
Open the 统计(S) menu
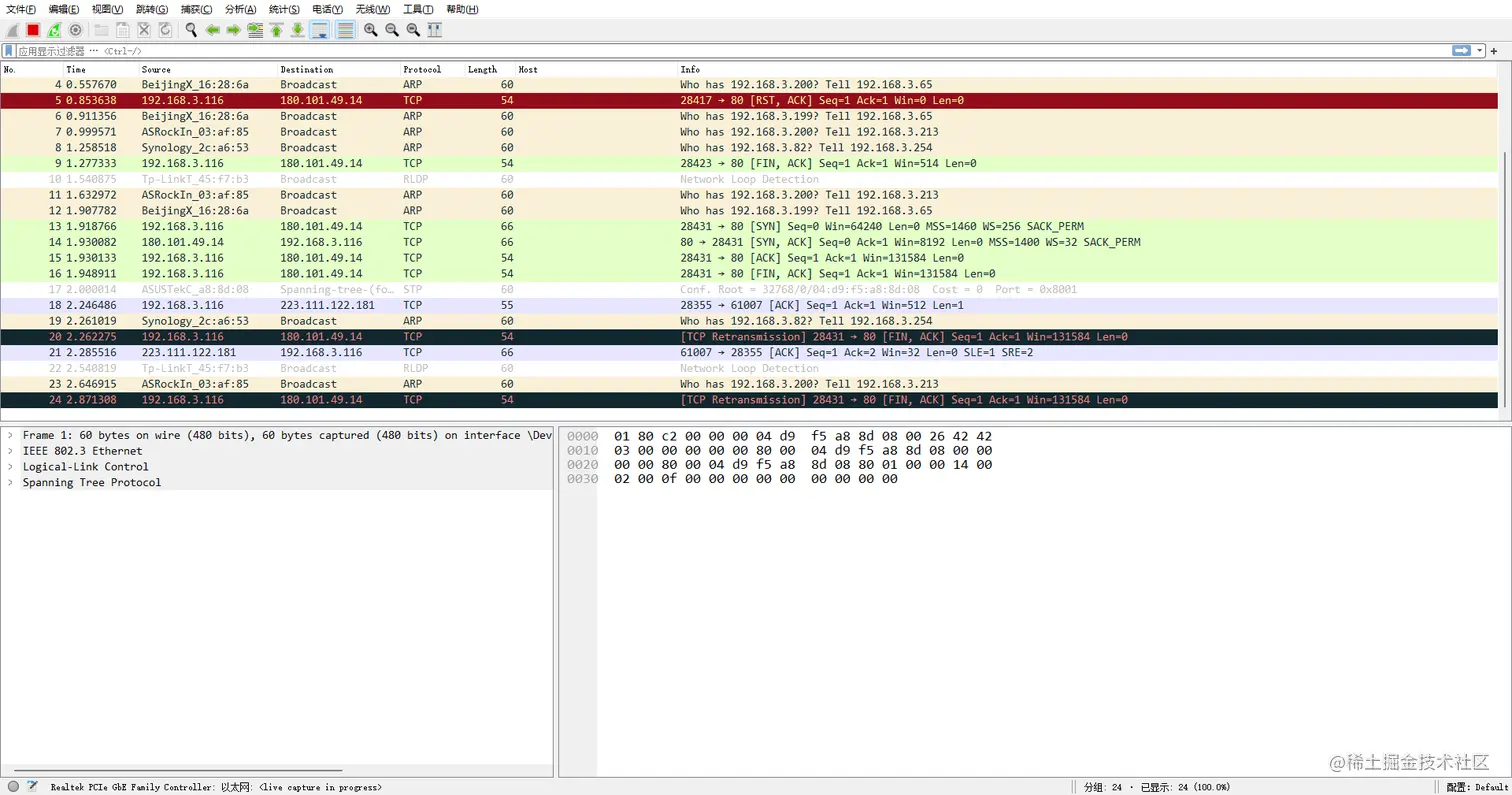coord(284,9)
